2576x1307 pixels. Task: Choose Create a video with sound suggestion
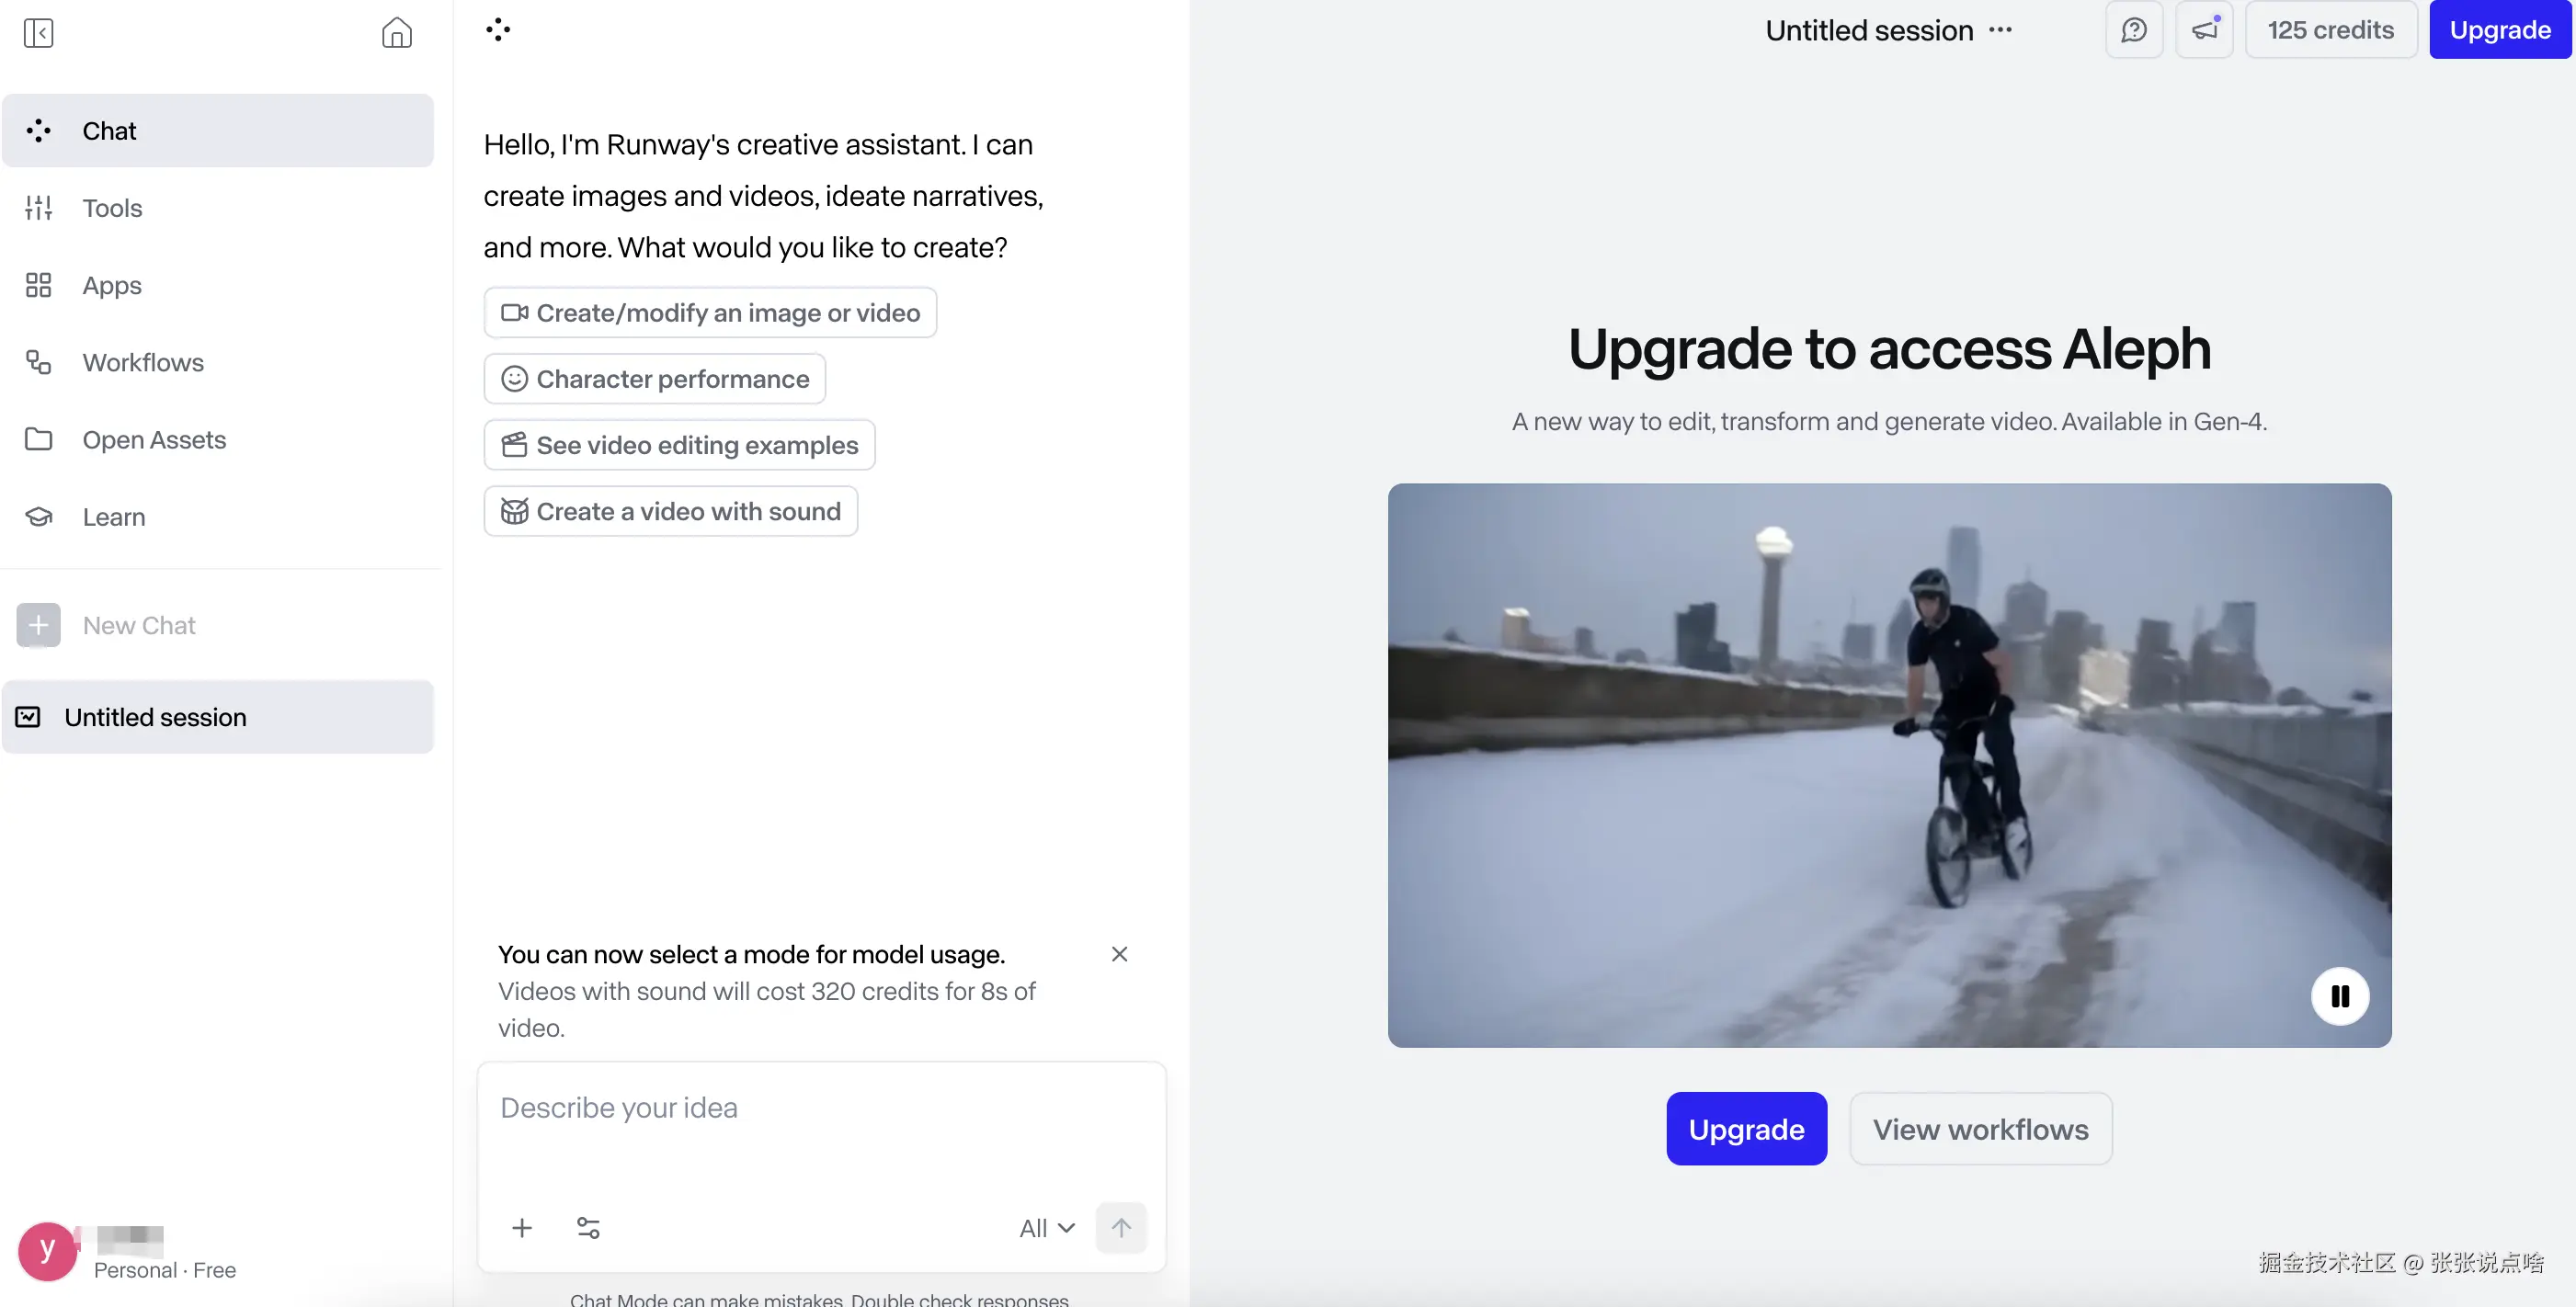[x=671, y=511]
